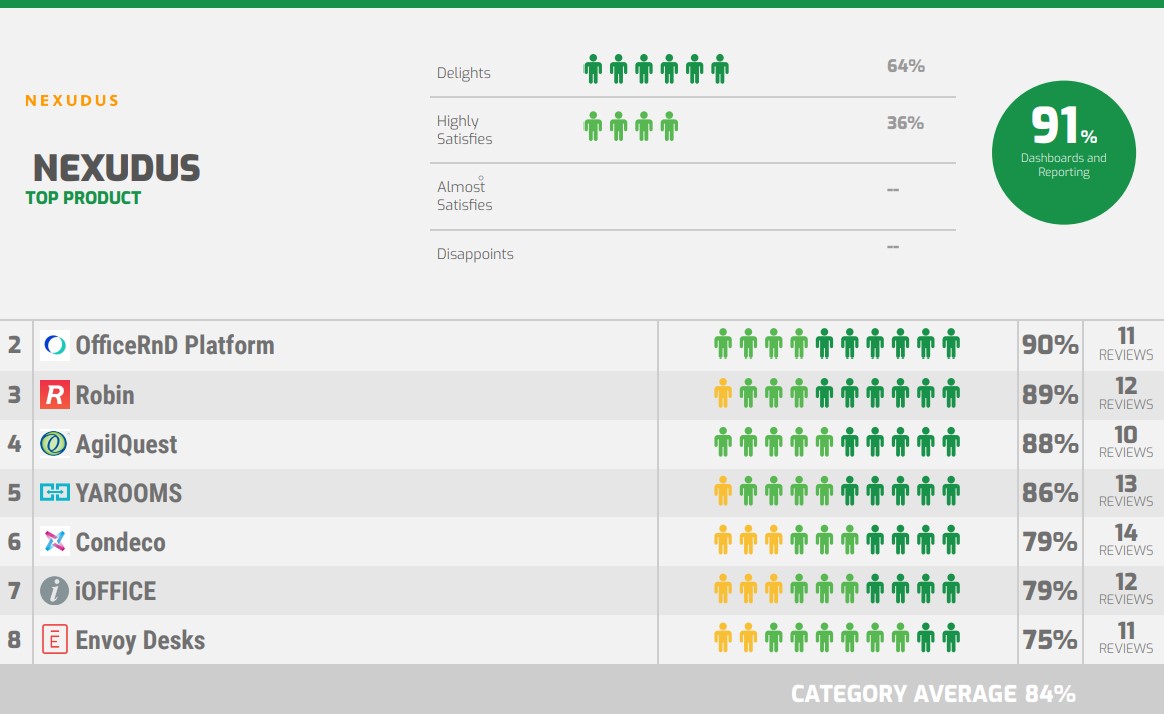This screenshot has height=714, width=1164.
Task: Click the CATEGORY AVERAGE 84% footer text
Action: (x=933, y=694)
